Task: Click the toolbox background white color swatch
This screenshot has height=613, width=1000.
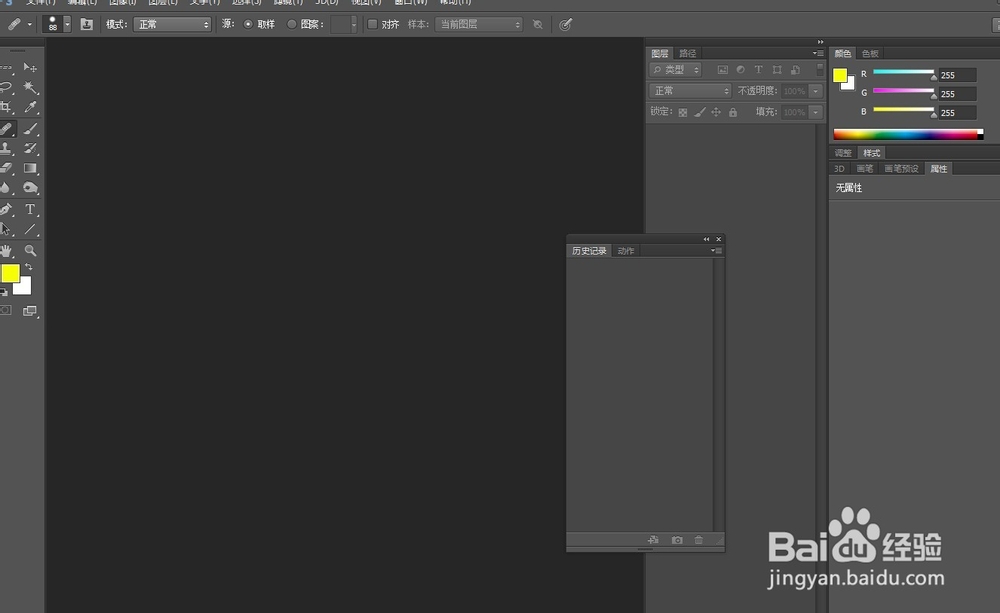Action: coord(24,287)
